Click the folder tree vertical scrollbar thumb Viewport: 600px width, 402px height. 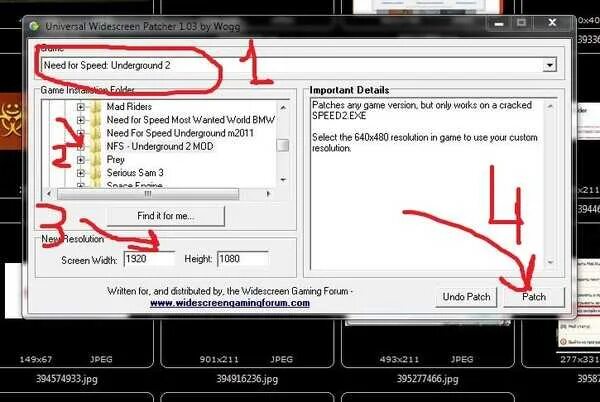[283, 145]
